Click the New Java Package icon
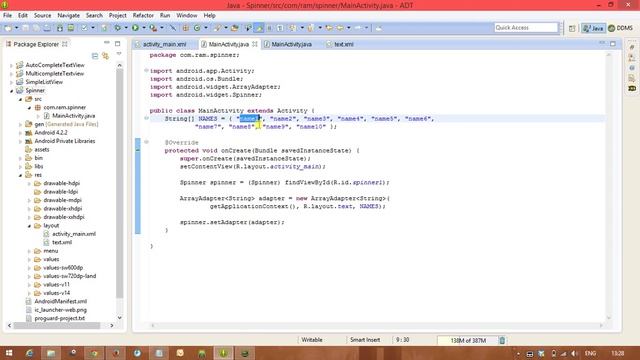This screenshot has height=360, width=640. (x=186, y=28)
